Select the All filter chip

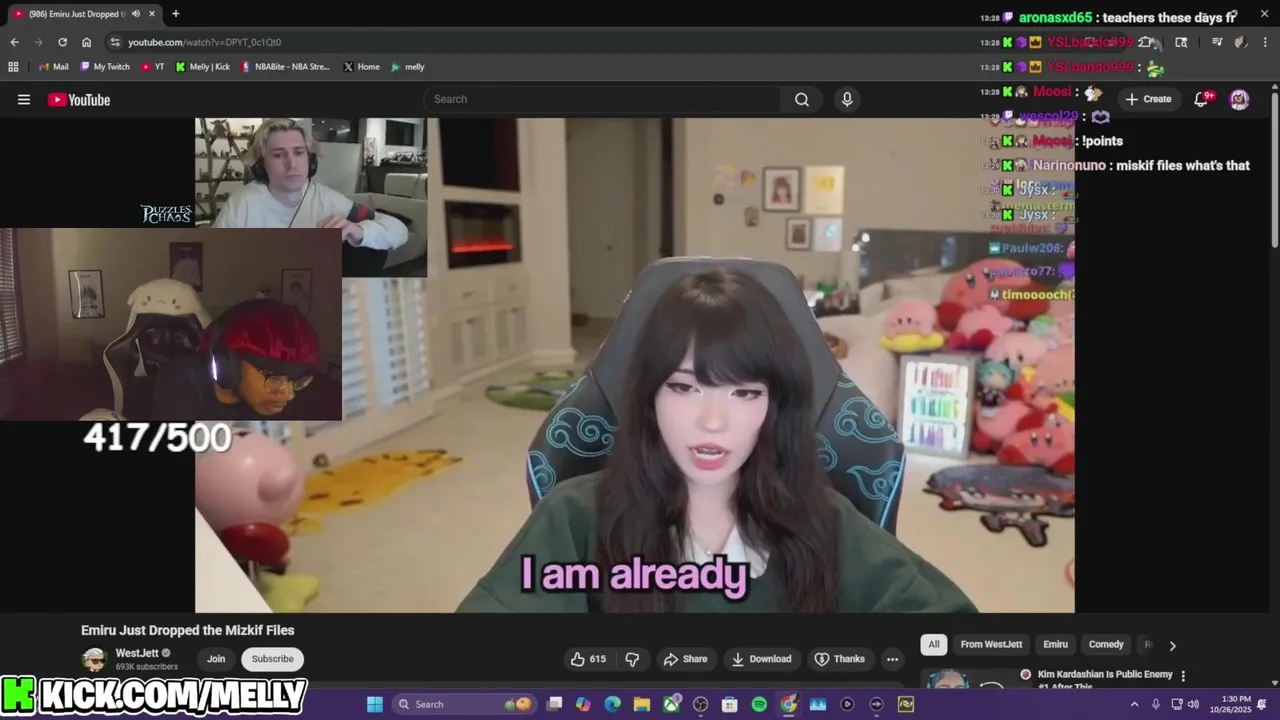click(933, 645)
